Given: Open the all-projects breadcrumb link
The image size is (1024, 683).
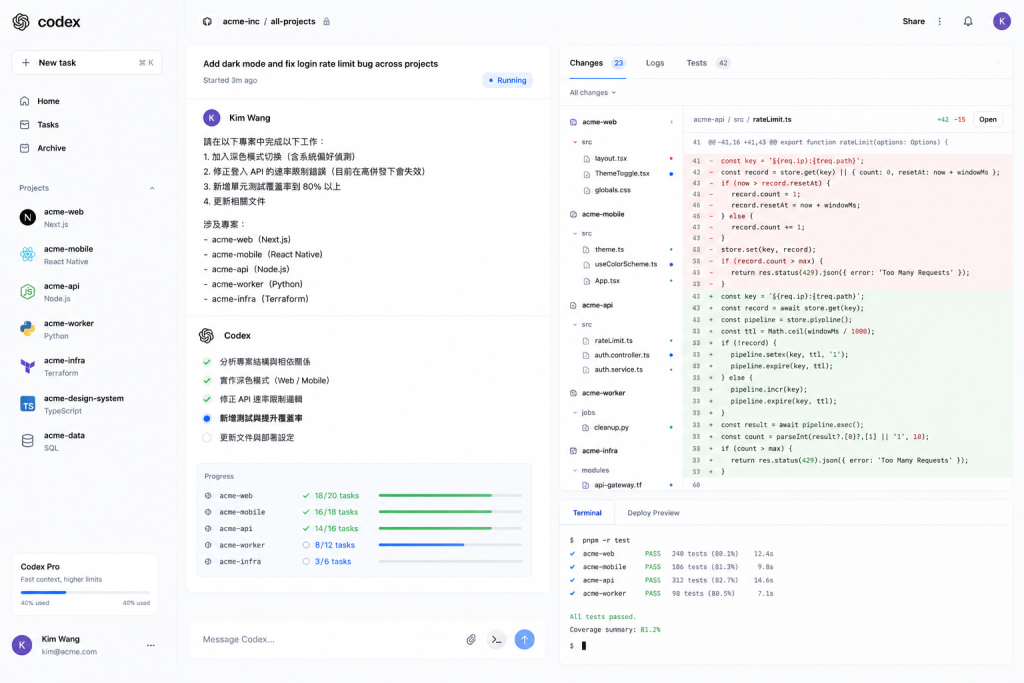Looking at the screenshot, I should pyautogui.click(x=293, y=22).
